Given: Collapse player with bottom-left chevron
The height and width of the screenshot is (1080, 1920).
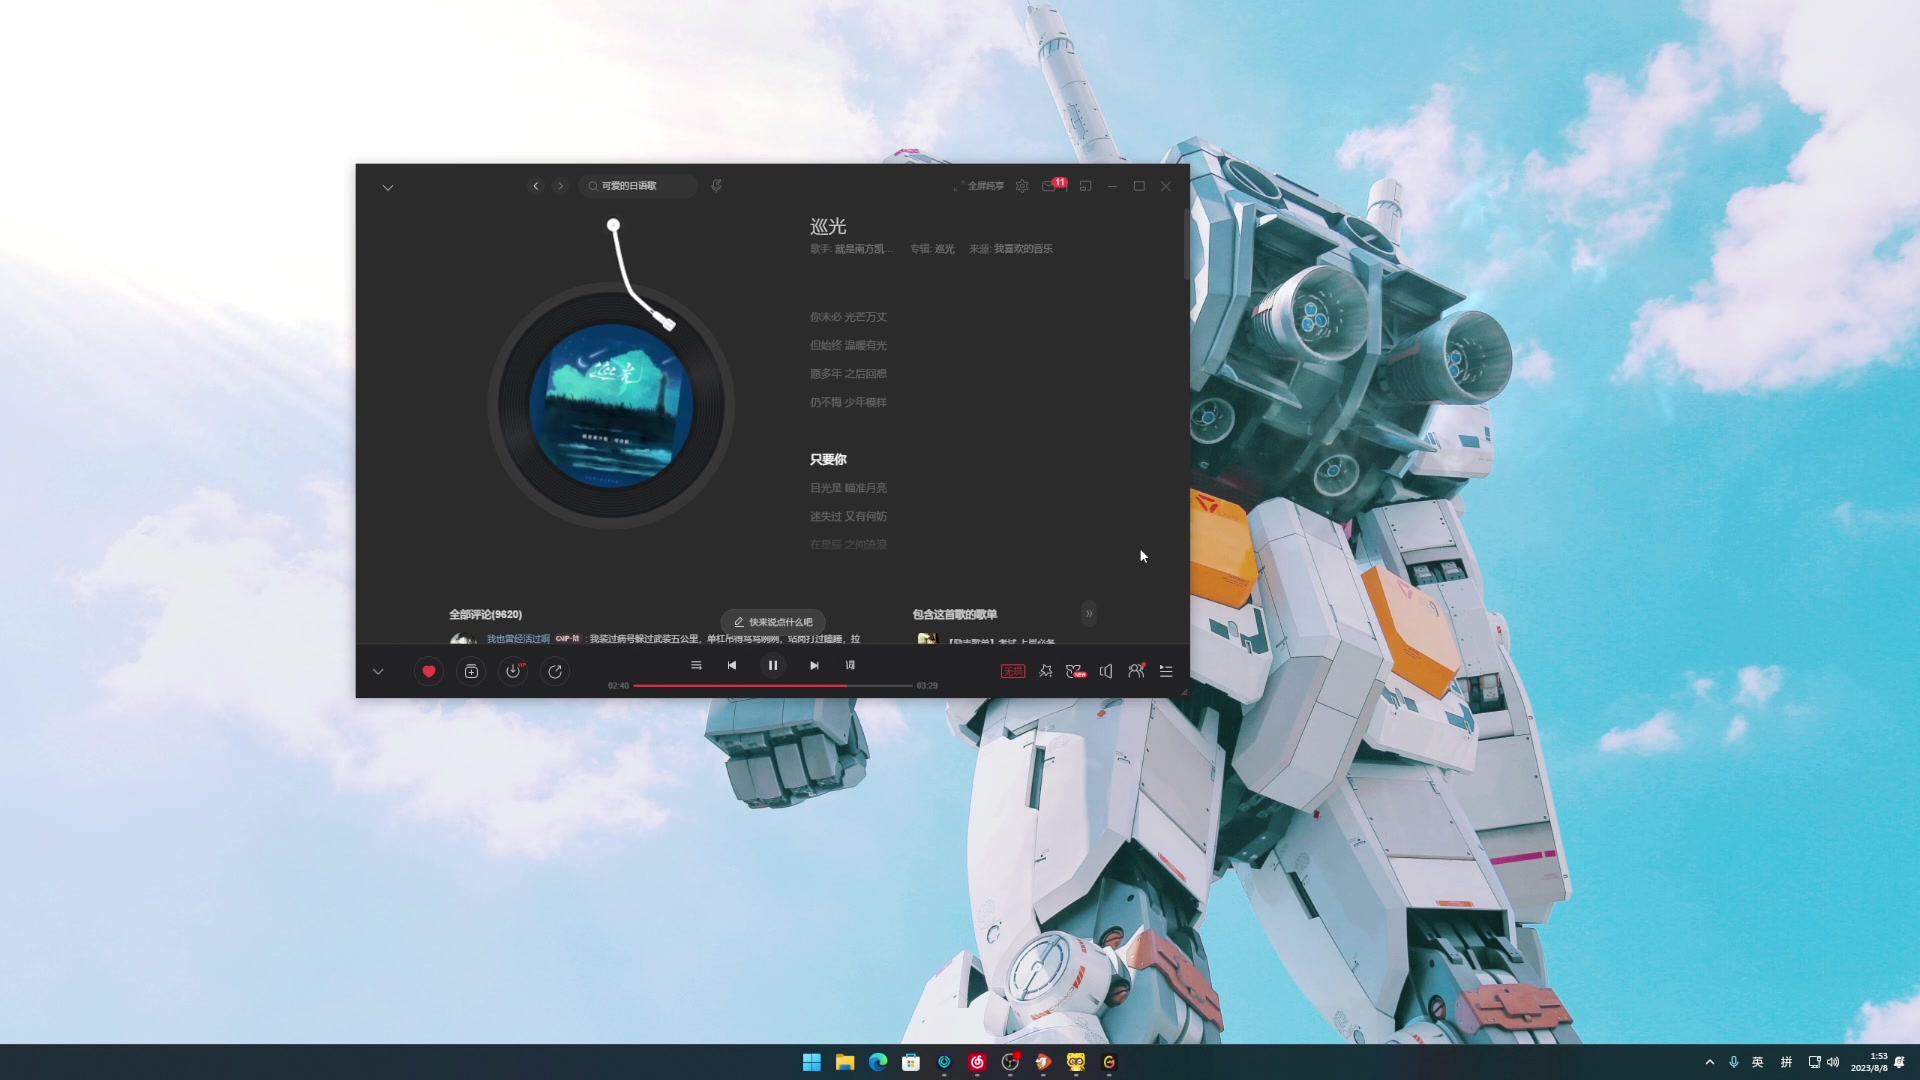Looking at the screenshot, I should 378,671.
